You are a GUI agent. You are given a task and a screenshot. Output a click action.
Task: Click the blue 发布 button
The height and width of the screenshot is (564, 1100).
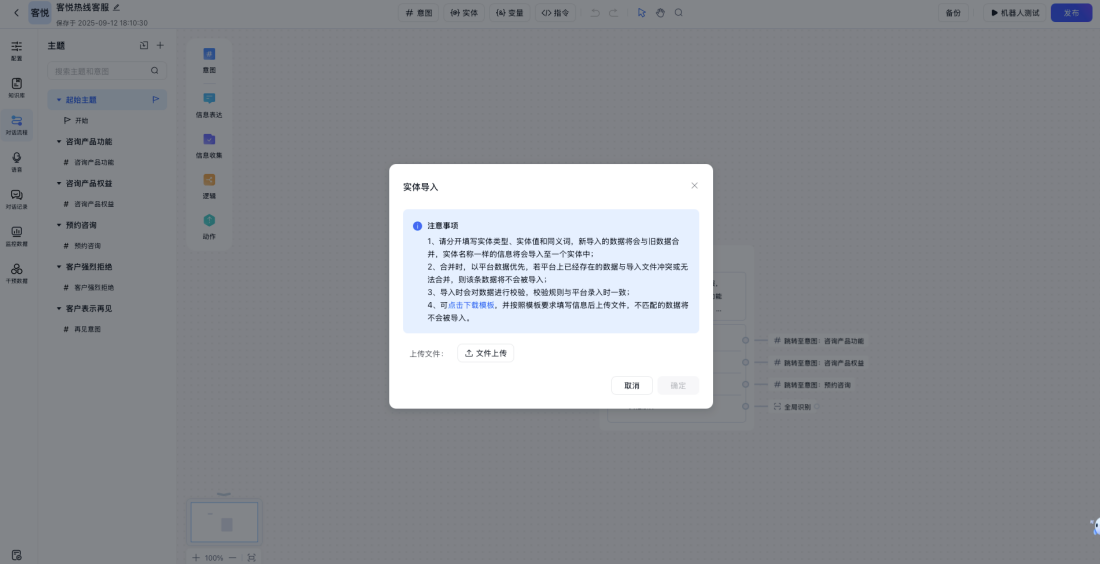point(1071,13)
